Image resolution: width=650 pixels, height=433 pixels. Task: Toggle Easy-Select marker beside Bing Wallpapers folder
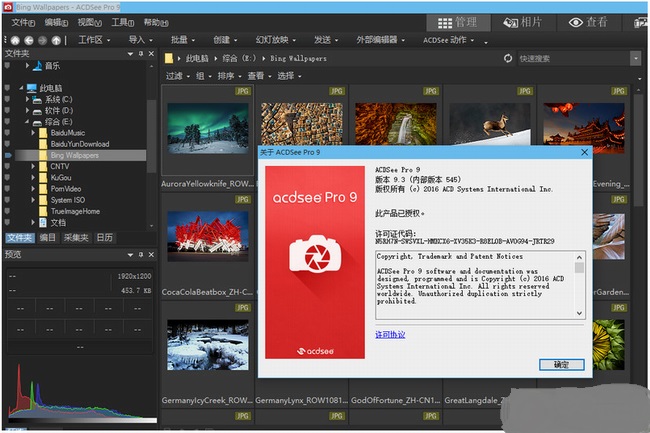pyautogui.click(x=8, y=155)
